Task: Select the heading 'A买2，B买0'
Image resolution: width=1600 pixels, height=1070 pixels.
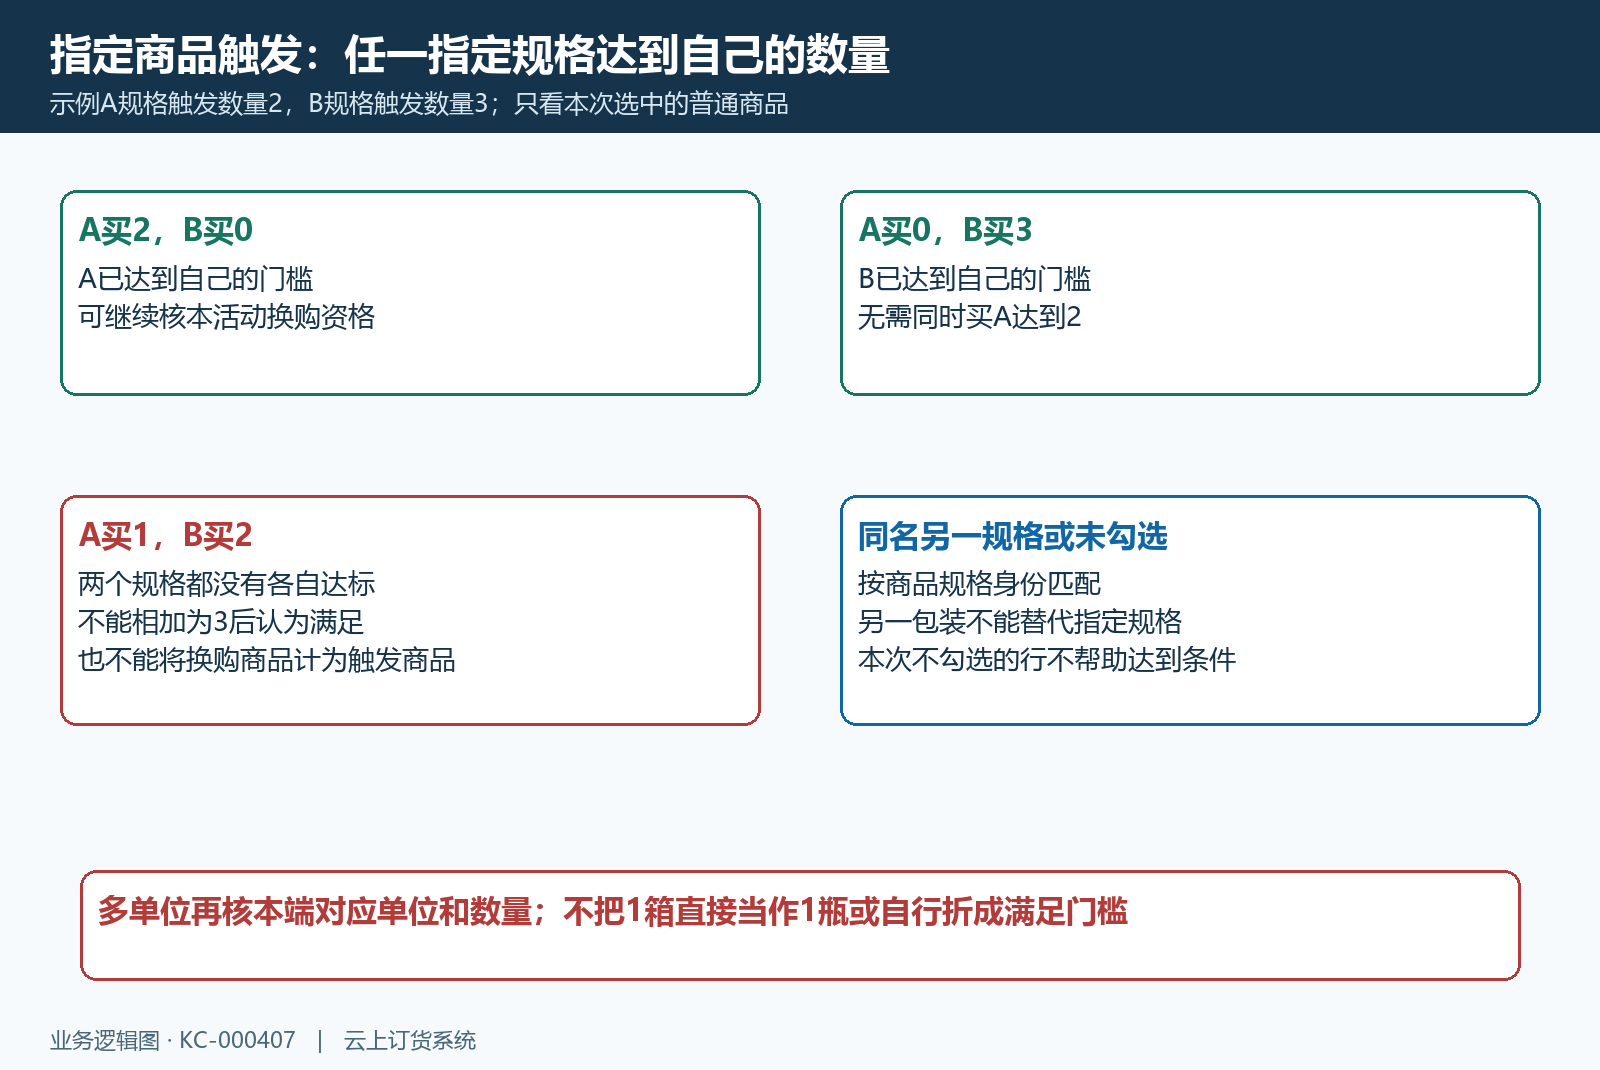Action: tap(166, 230)
